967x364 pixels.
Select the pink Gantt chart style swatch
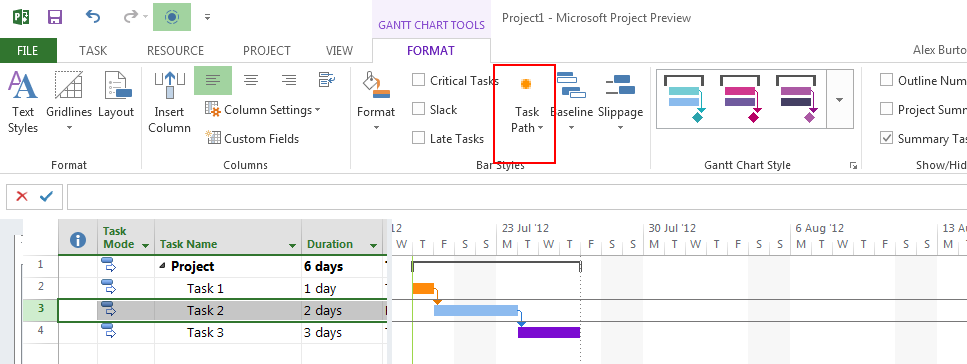click(740, 99)
